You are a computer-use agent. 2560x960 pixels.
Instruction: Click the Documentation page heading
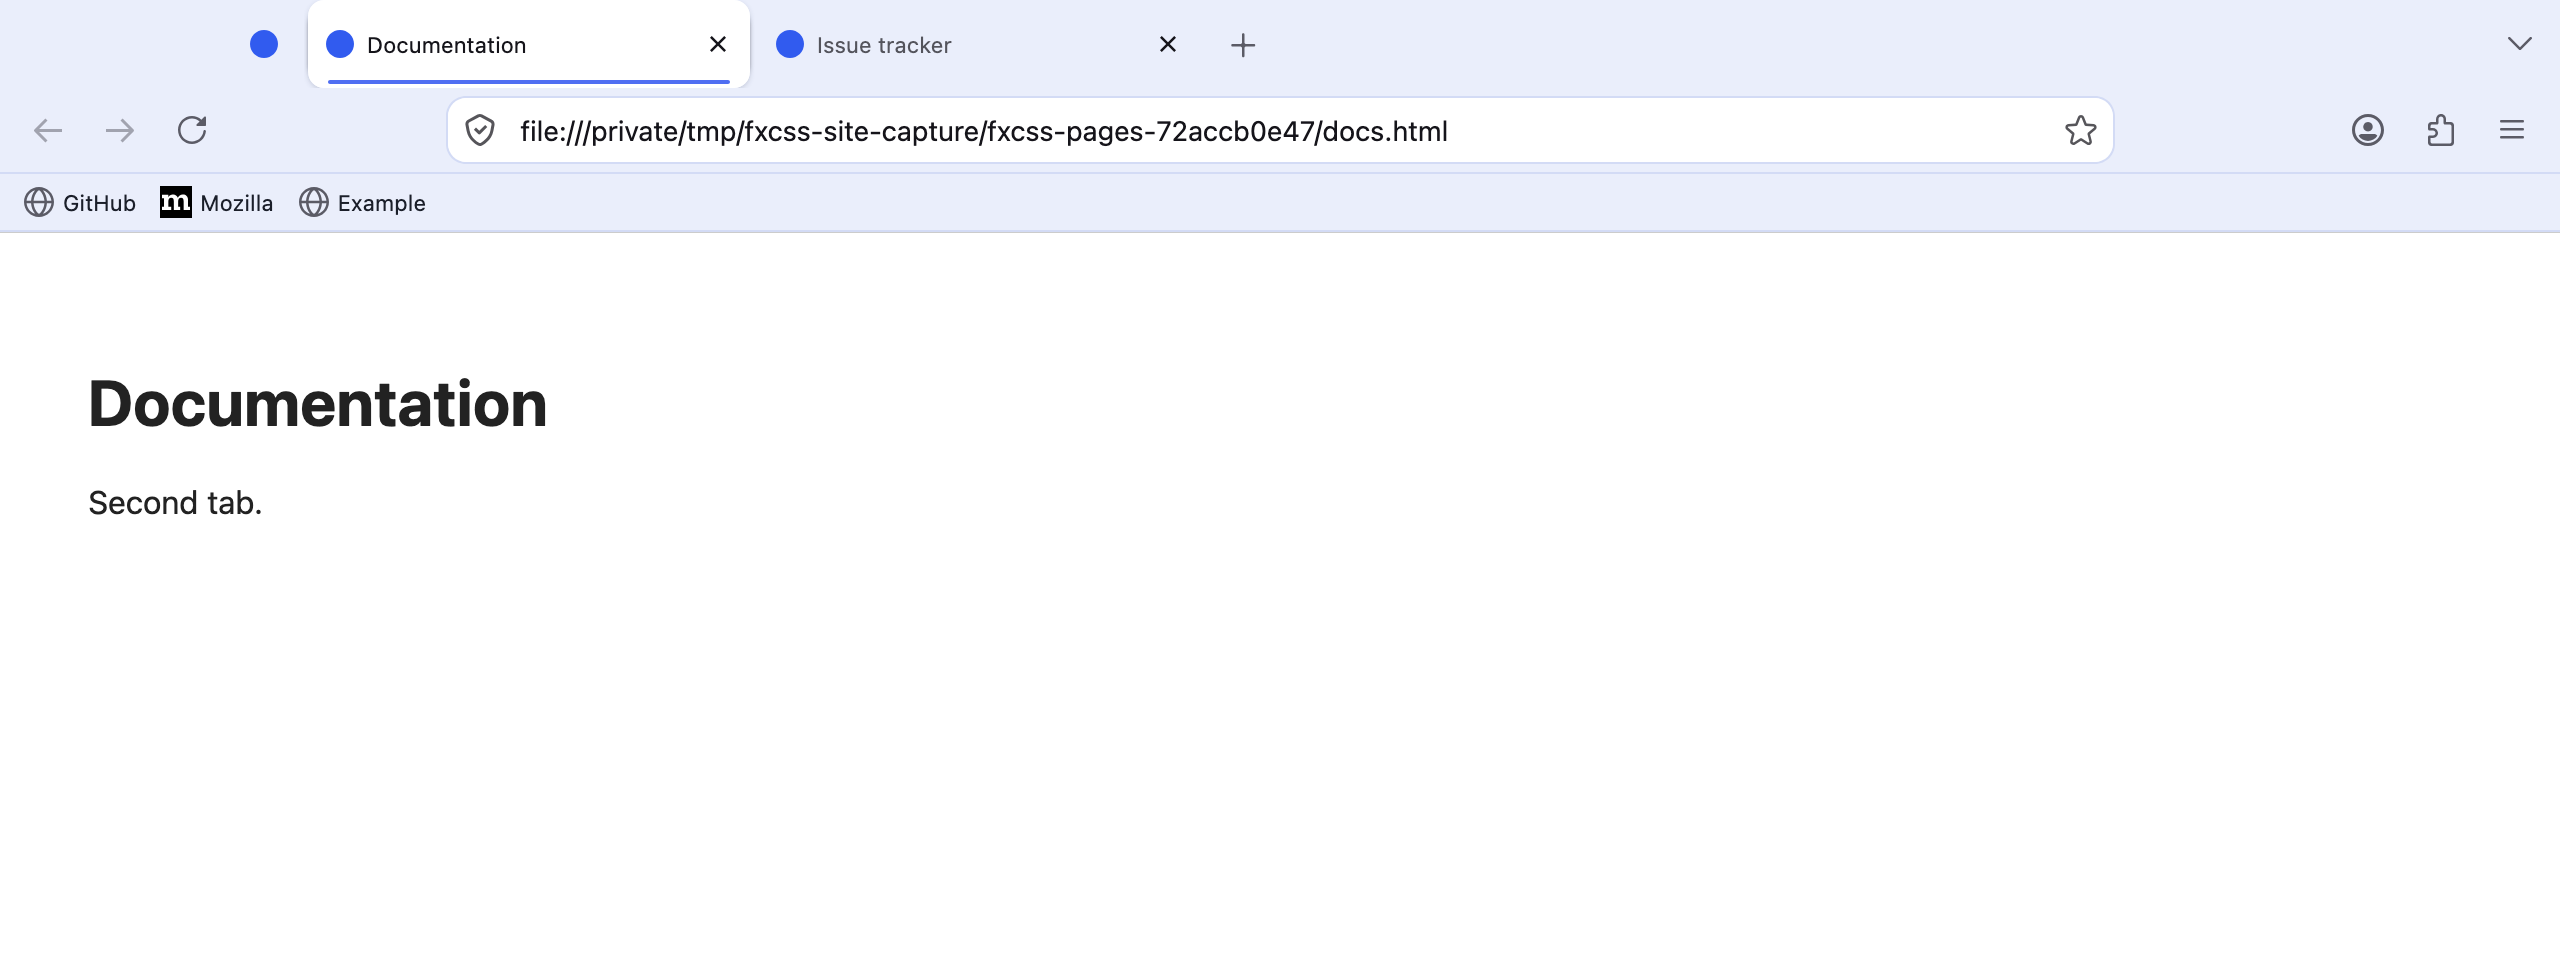click(318, 404)
